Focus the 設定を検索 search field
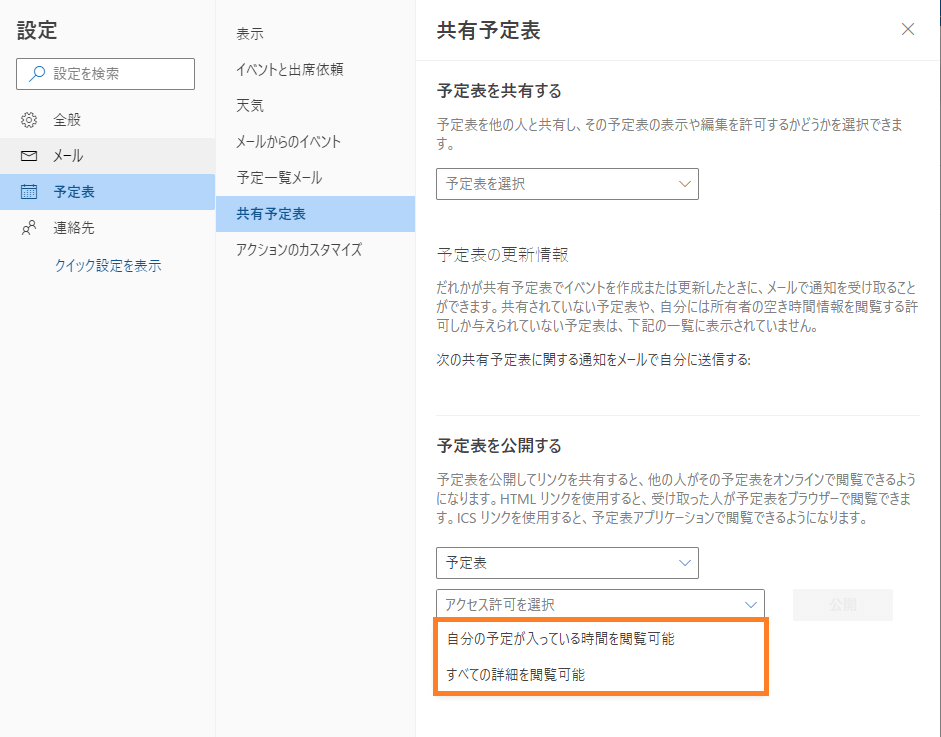The image size is (941, 737). click(x=106, y=74)
